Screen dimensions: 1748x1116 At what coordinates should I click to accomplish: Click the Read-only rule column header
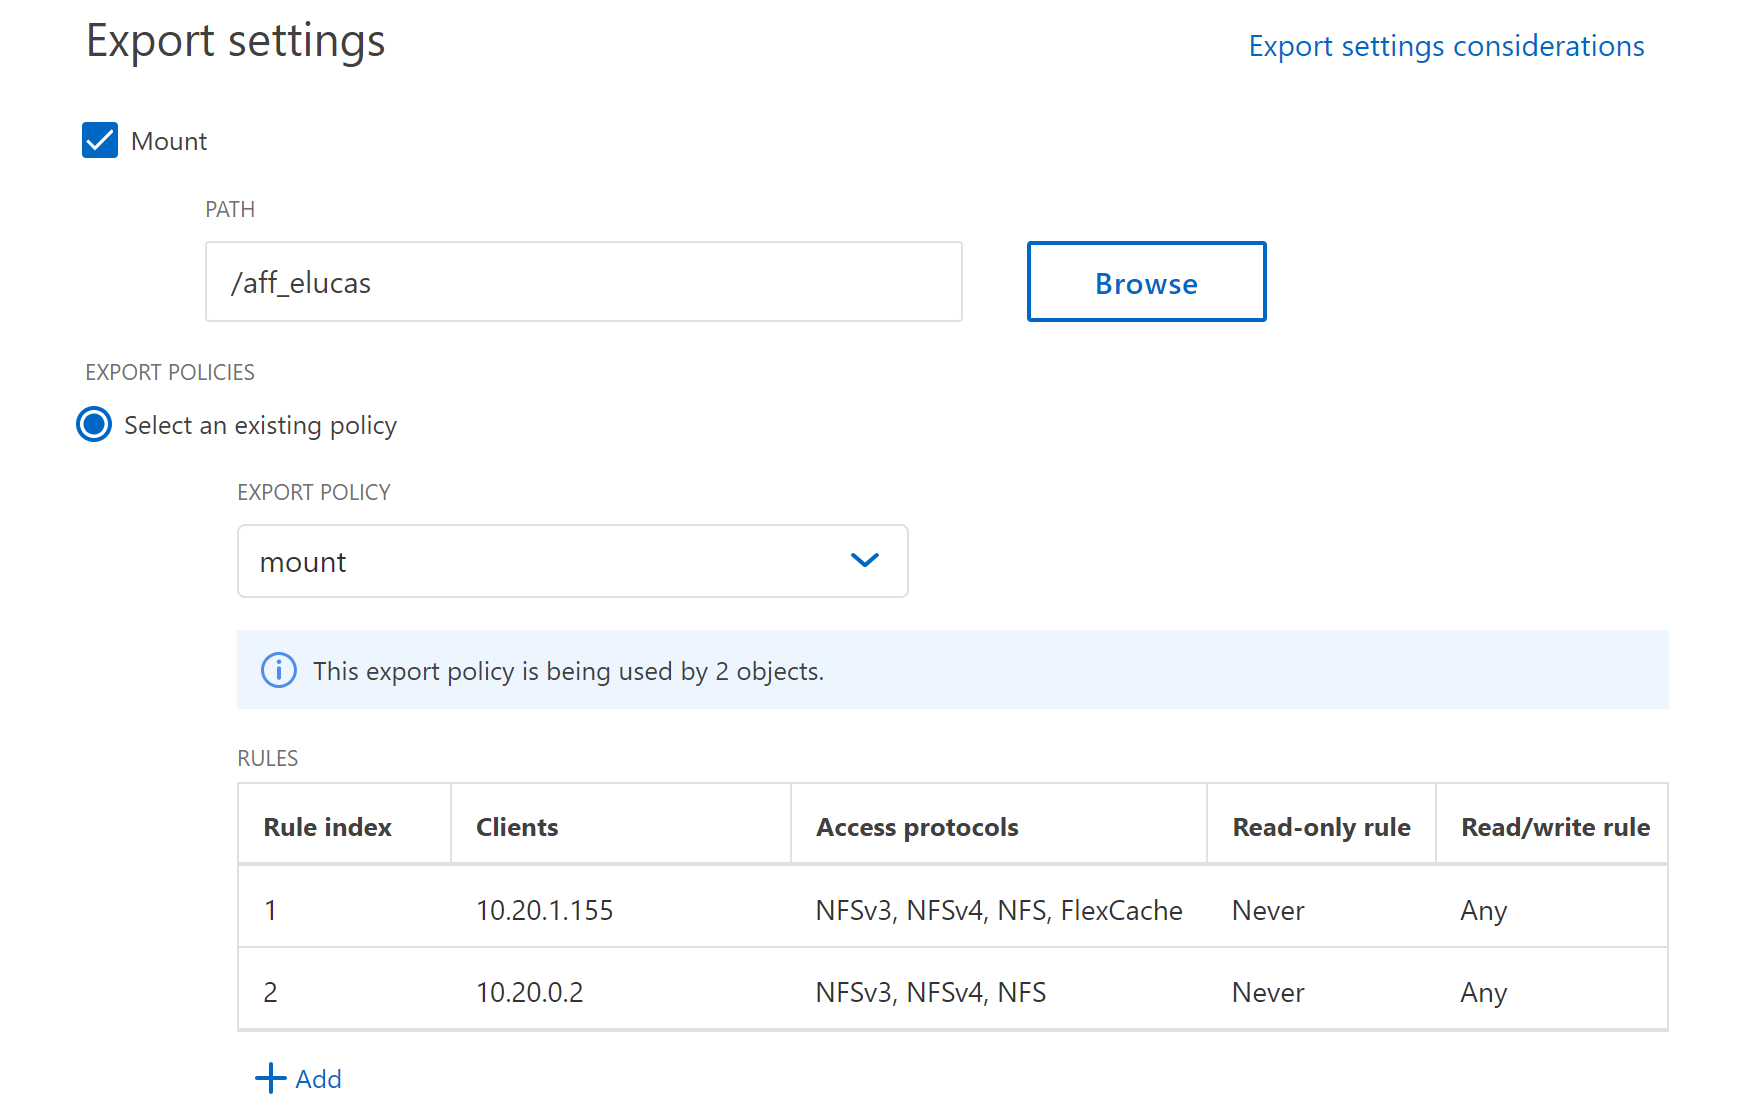click(x=1321, y=827)
